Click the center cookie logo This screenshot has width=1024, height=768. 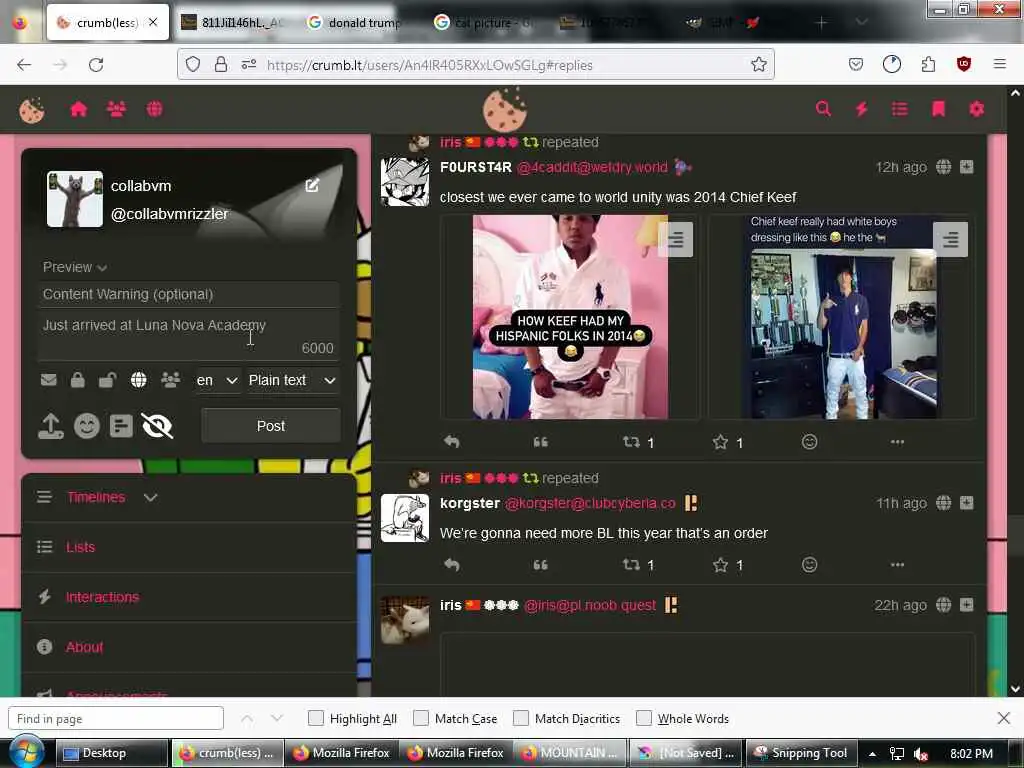point(505,110)
